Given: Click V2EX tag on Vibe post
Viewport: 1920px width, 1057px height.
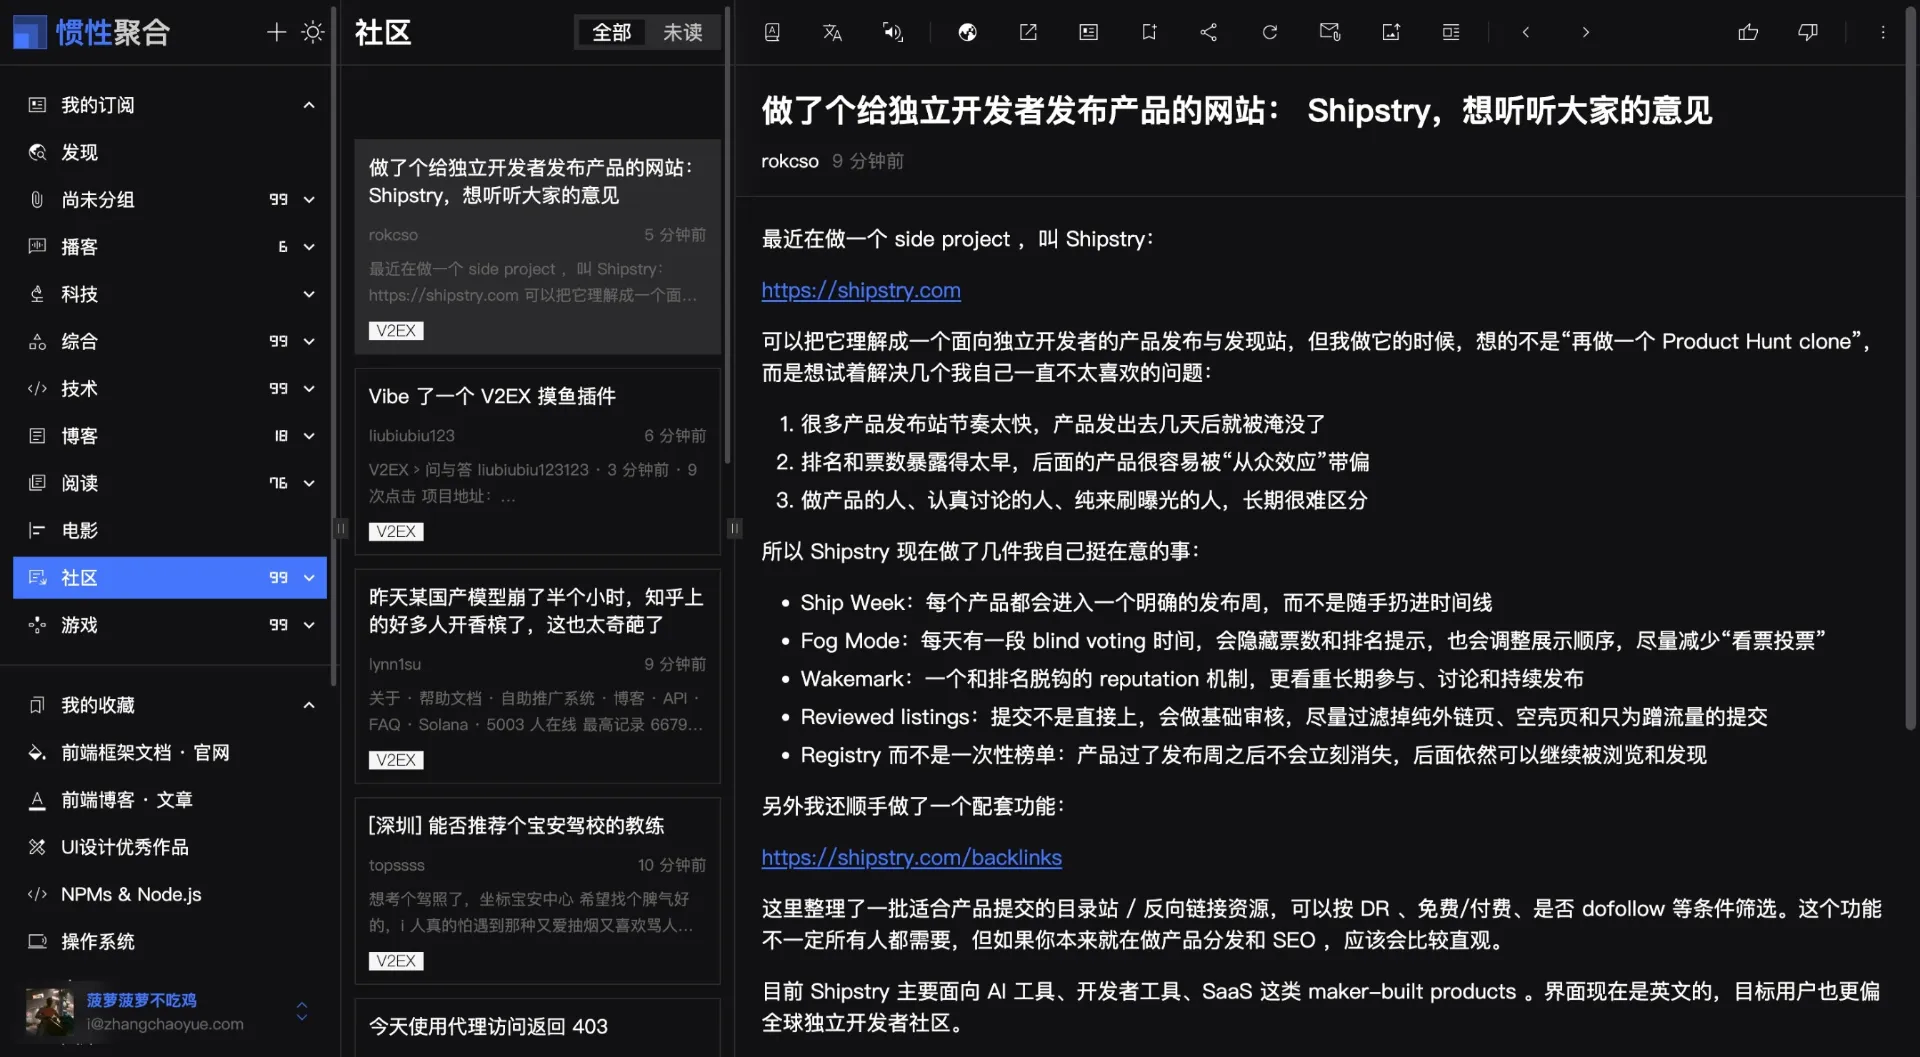Looking at the screenshot, I should tap(396, 531).
